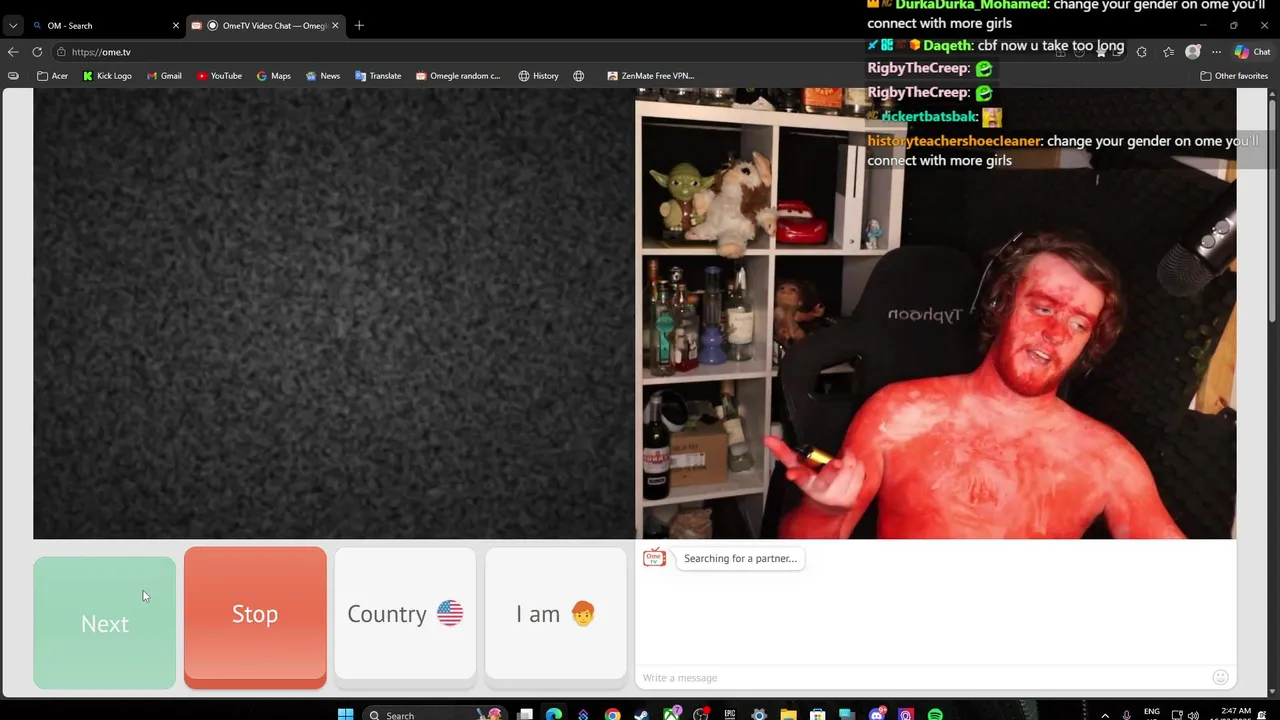The height and width of the screenshot is (720, 1280).
Task: Open the ZenMate Free VPN bookmark
Action: click(650, 76)
